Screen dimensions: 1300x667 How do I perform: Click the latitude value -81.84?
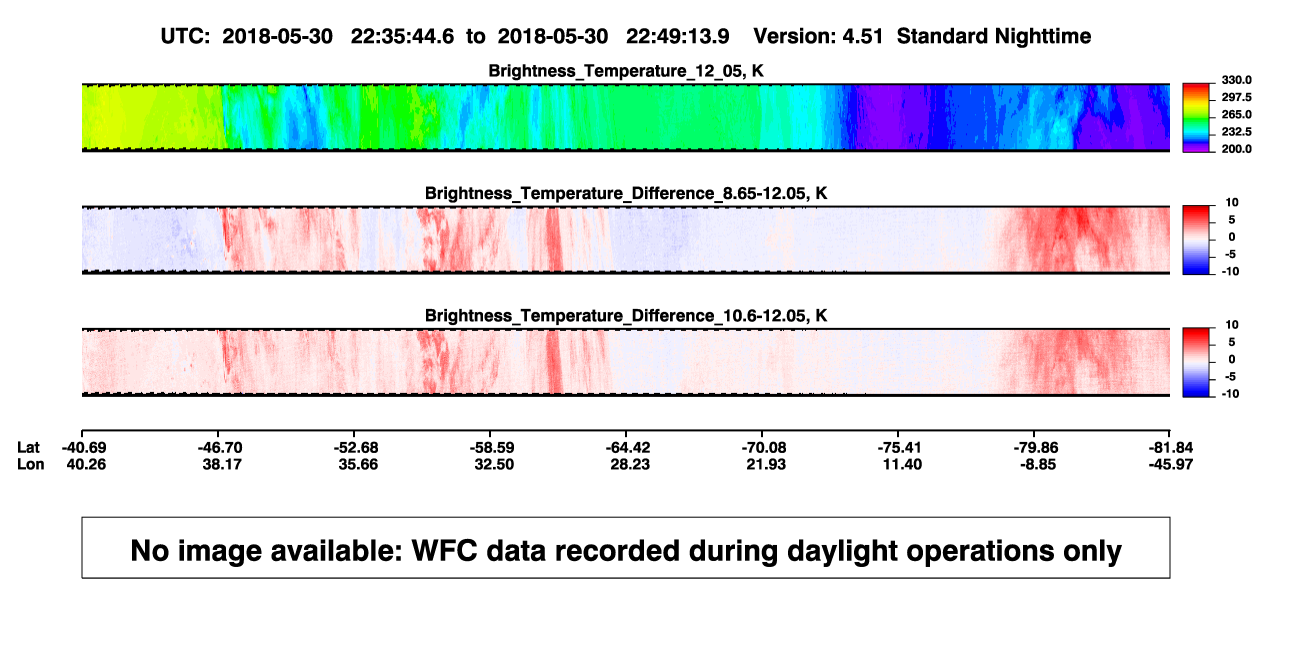coord(1172,446)
